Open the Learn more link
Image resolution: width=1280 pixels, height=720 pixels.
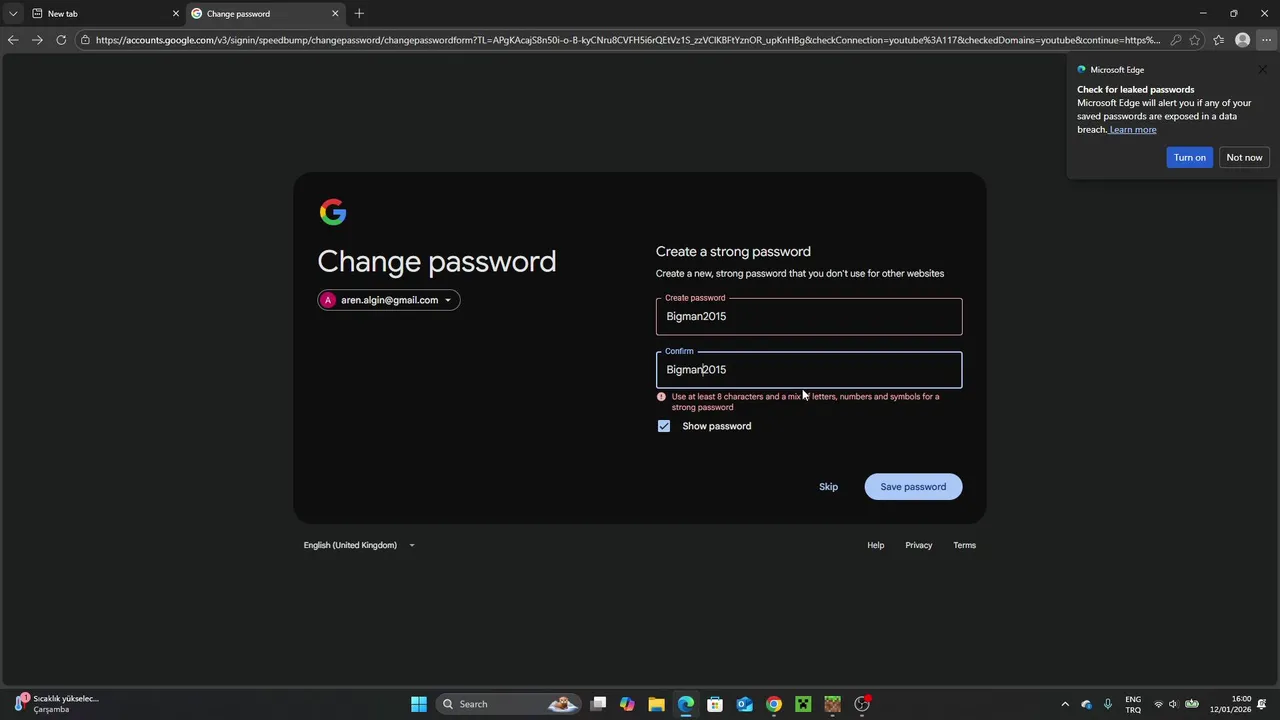tap(1133, 129)
